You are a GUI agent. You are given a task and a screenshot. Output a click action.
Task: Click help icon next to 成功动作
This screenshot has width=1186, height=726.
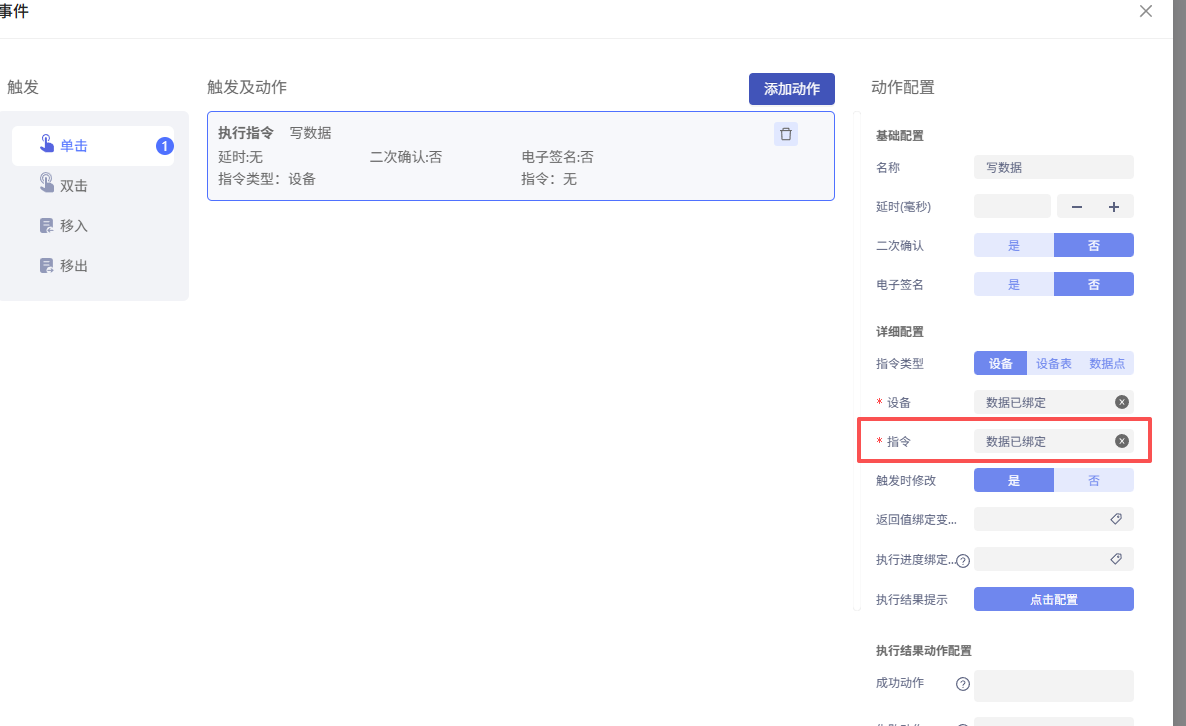963,684
